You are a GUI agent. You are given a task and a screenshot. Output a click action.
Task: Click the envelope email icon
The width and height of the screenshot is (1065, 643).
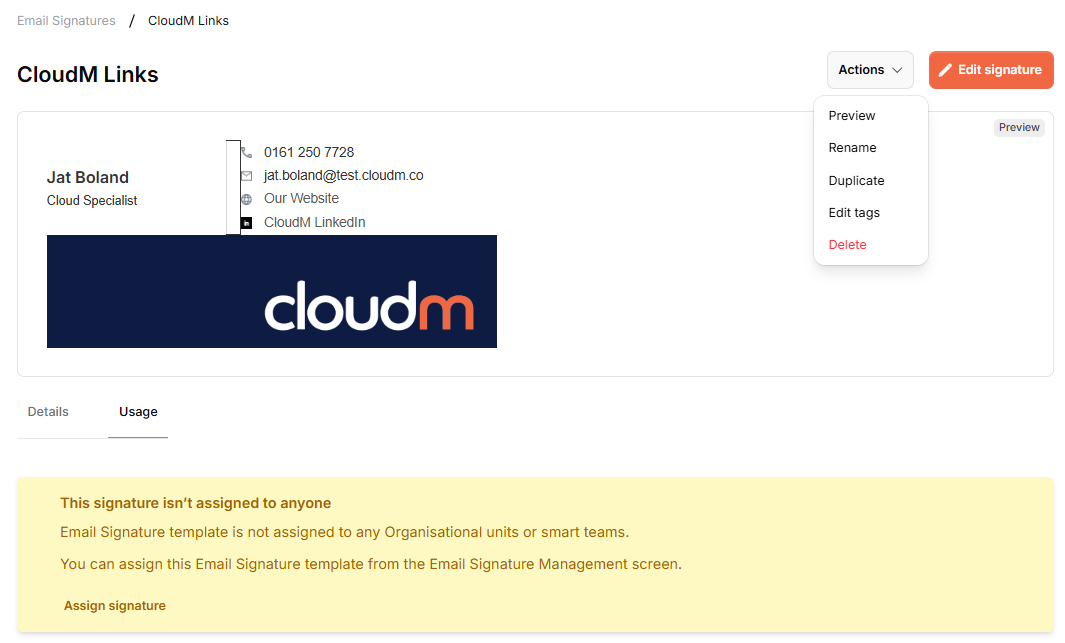pyautogui.click(x=247, y=176)
